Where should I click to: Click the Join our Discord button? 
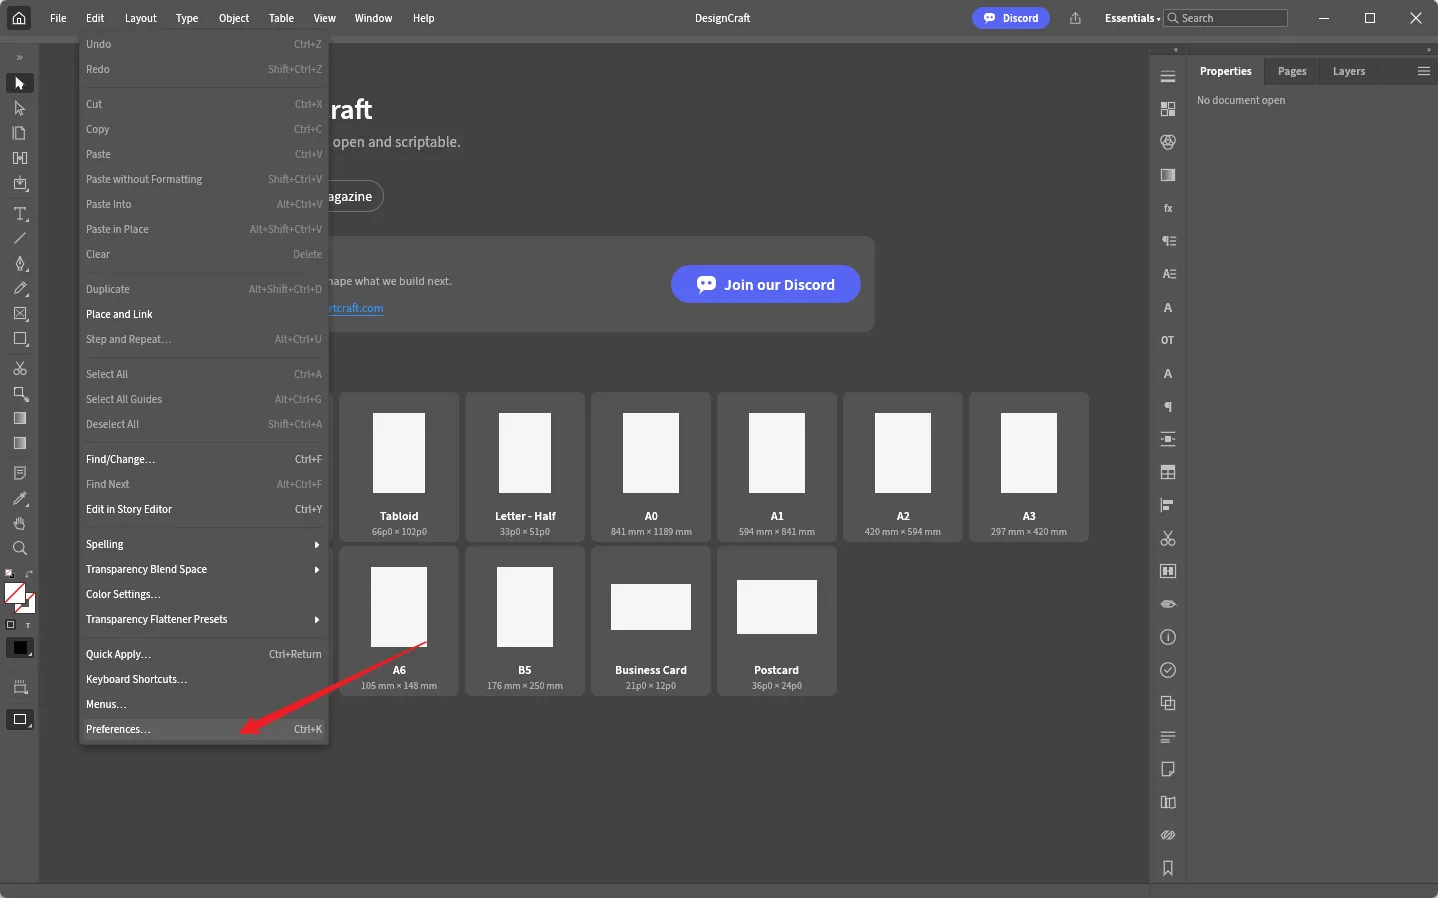click(x=766, y=284)
